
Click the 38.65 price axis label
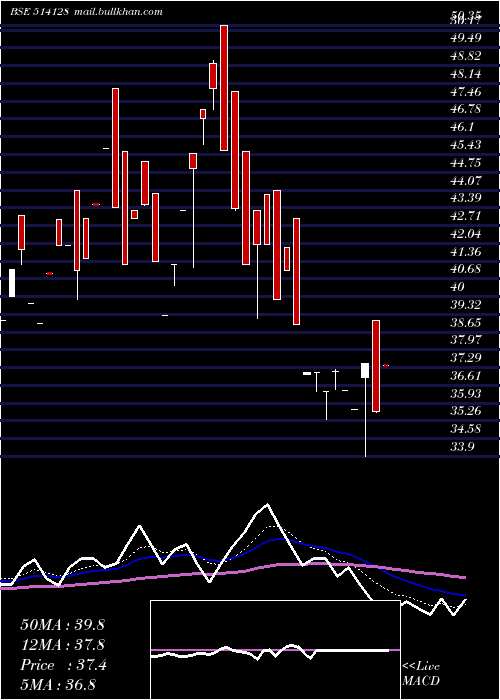pyautogui.click(x=466, y=323)
